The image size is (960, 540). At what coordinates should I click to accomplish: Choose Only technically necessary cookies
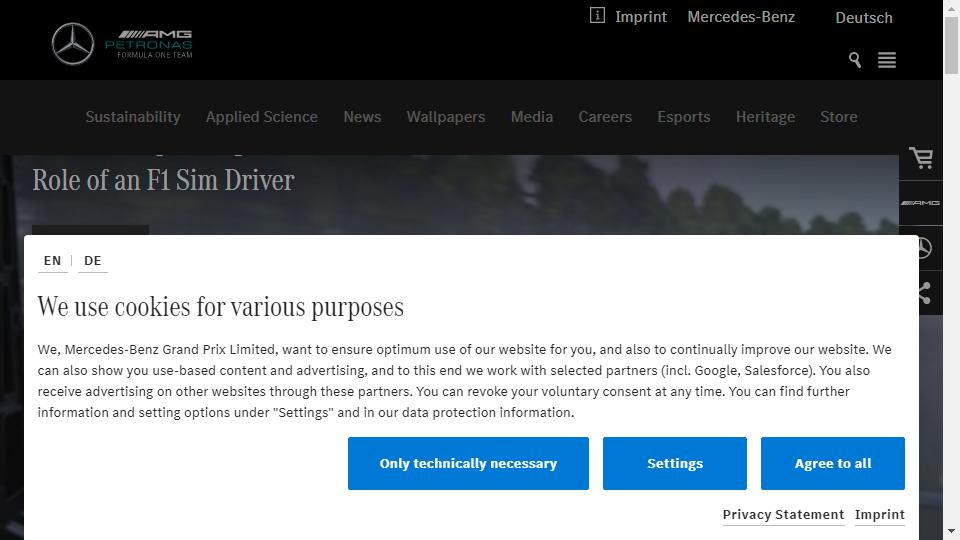point(468,463)
